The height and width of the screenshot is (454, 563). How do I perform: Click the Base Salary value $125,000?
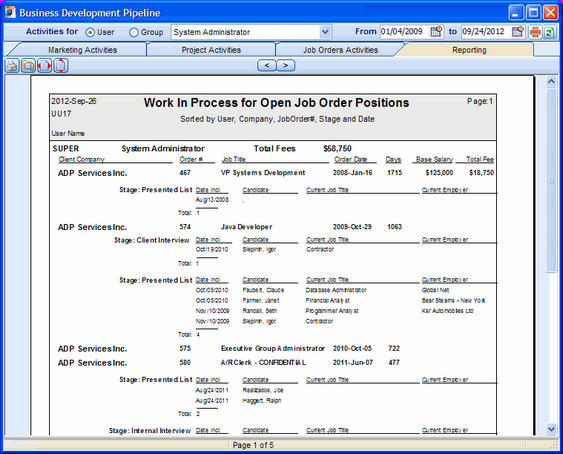pos(439,173)
